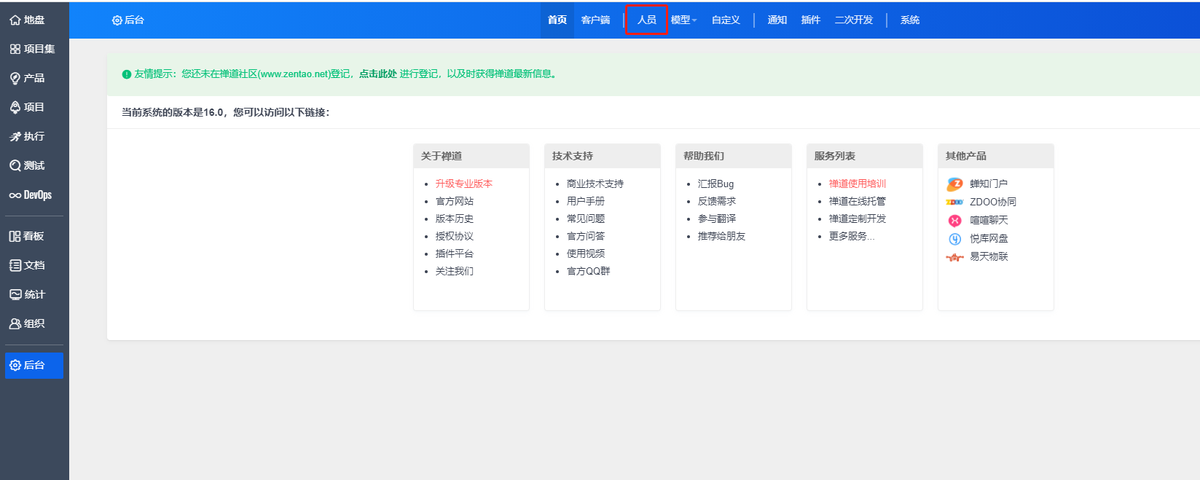Open 官方QQ群 link
Image resolution: width=1200 pixels, height=480 pixels.
588,272
